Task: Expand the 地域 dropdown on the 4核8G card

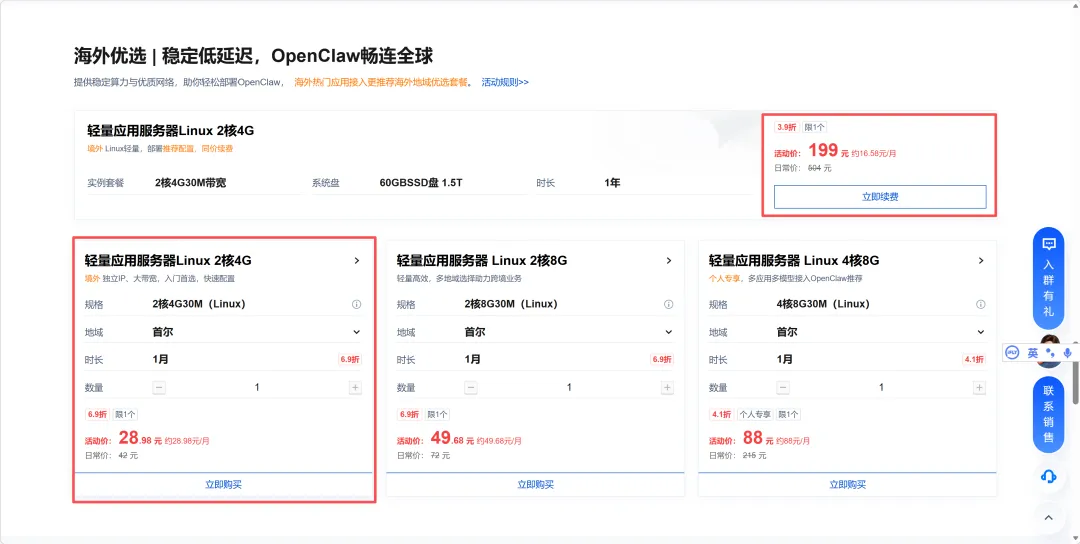Action: (881, 332)
